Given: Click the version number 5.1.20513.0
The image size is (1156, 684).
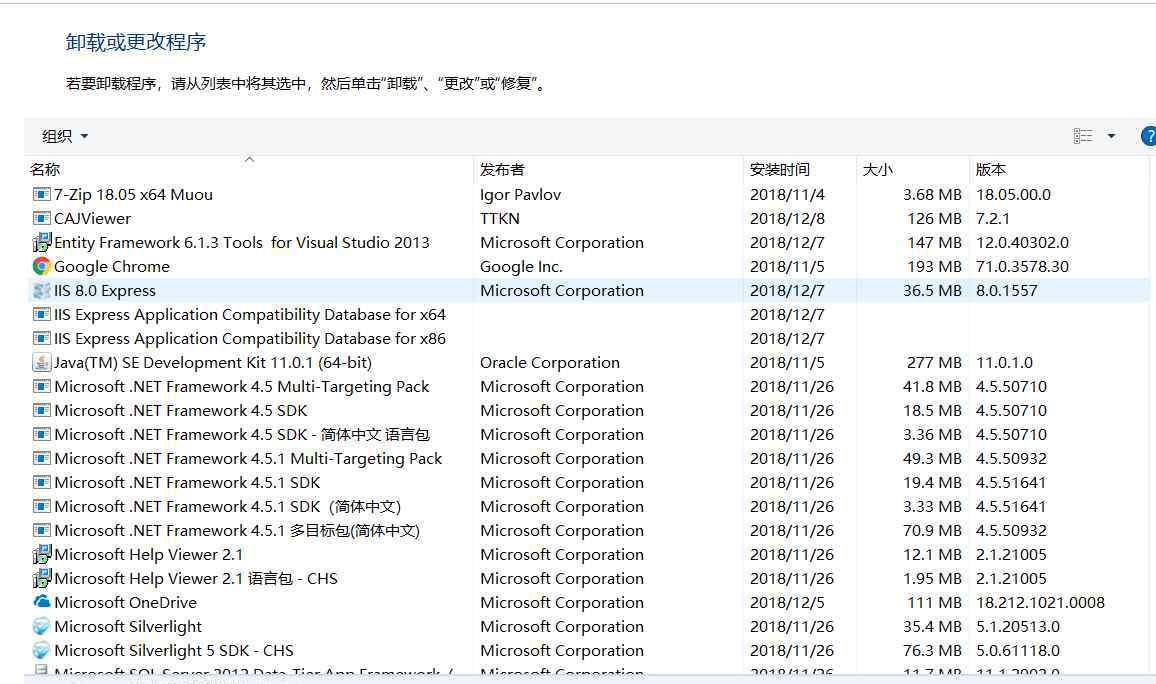Looking at the screenshot, I should pyautogui.click(x=1018, y=627).
